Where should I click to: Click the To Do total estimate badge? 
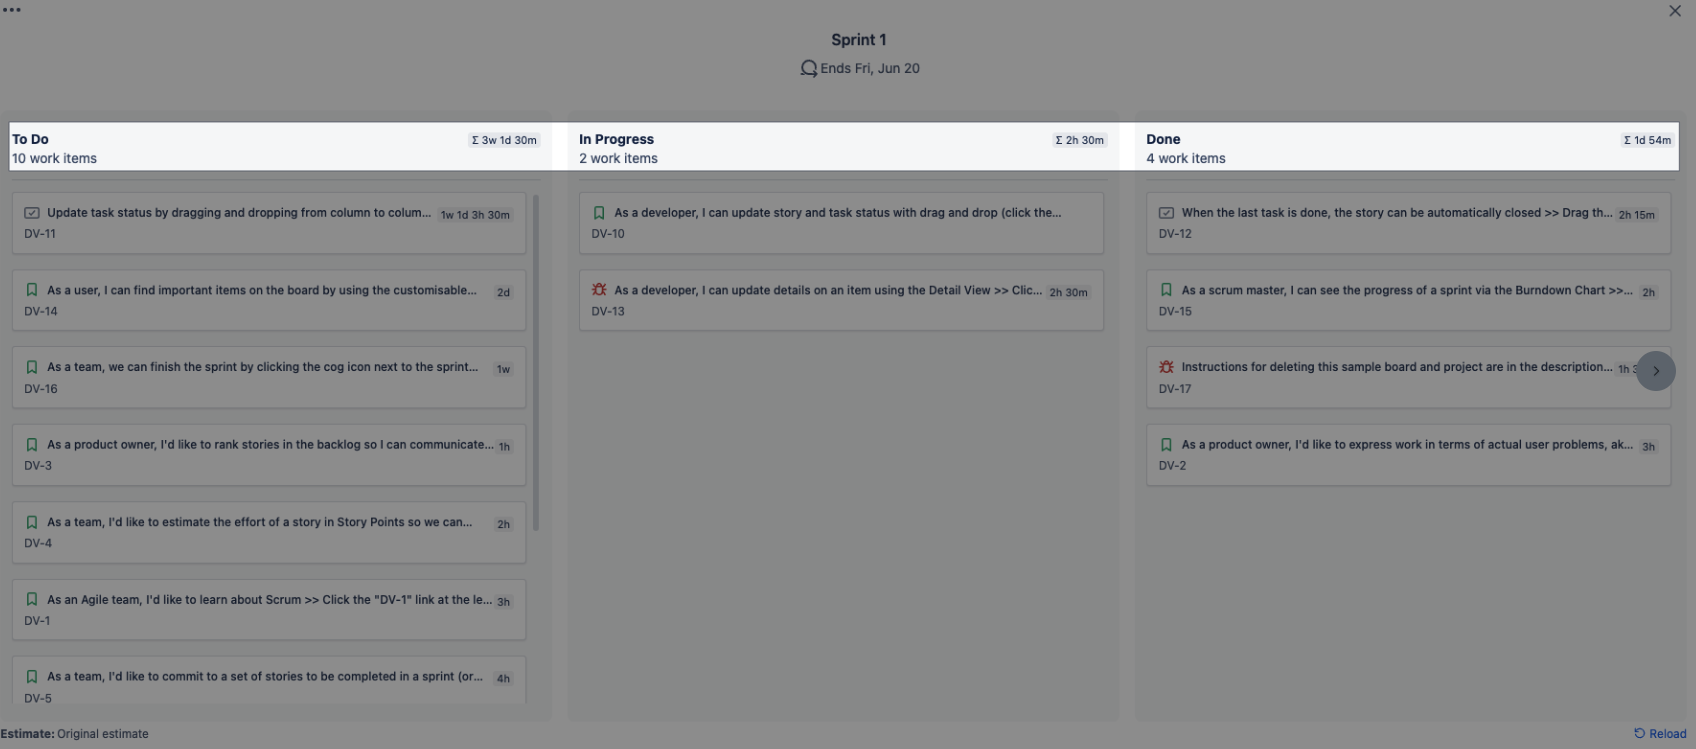click(504, 140)
